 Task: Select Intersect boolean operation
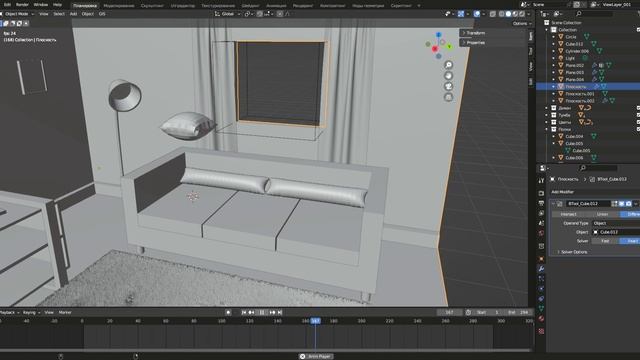point(569,214)
